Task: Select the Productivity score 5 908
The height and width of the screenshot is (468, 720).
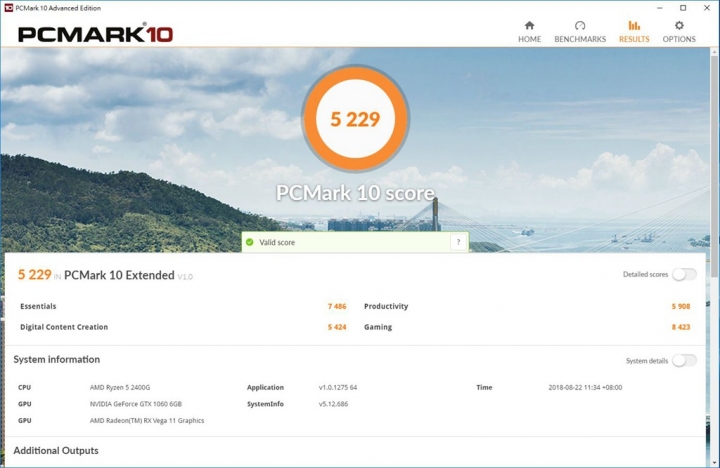Action: click(681, 306)
